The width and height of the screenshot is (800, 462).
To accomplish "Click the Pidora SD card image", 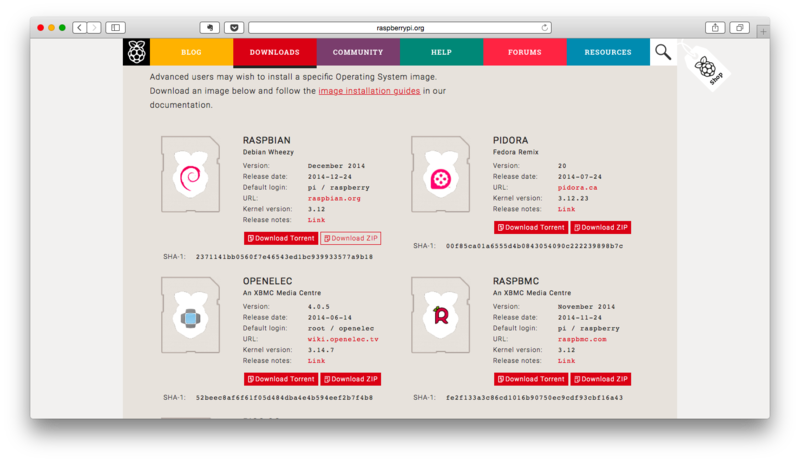I will click(x=440, y=174).
